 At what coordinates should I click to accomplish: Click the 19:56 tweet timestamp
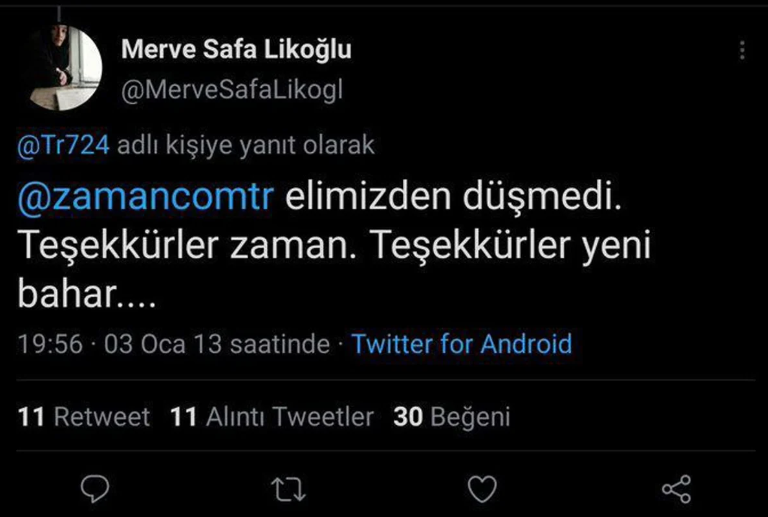[x=50, y=344]
